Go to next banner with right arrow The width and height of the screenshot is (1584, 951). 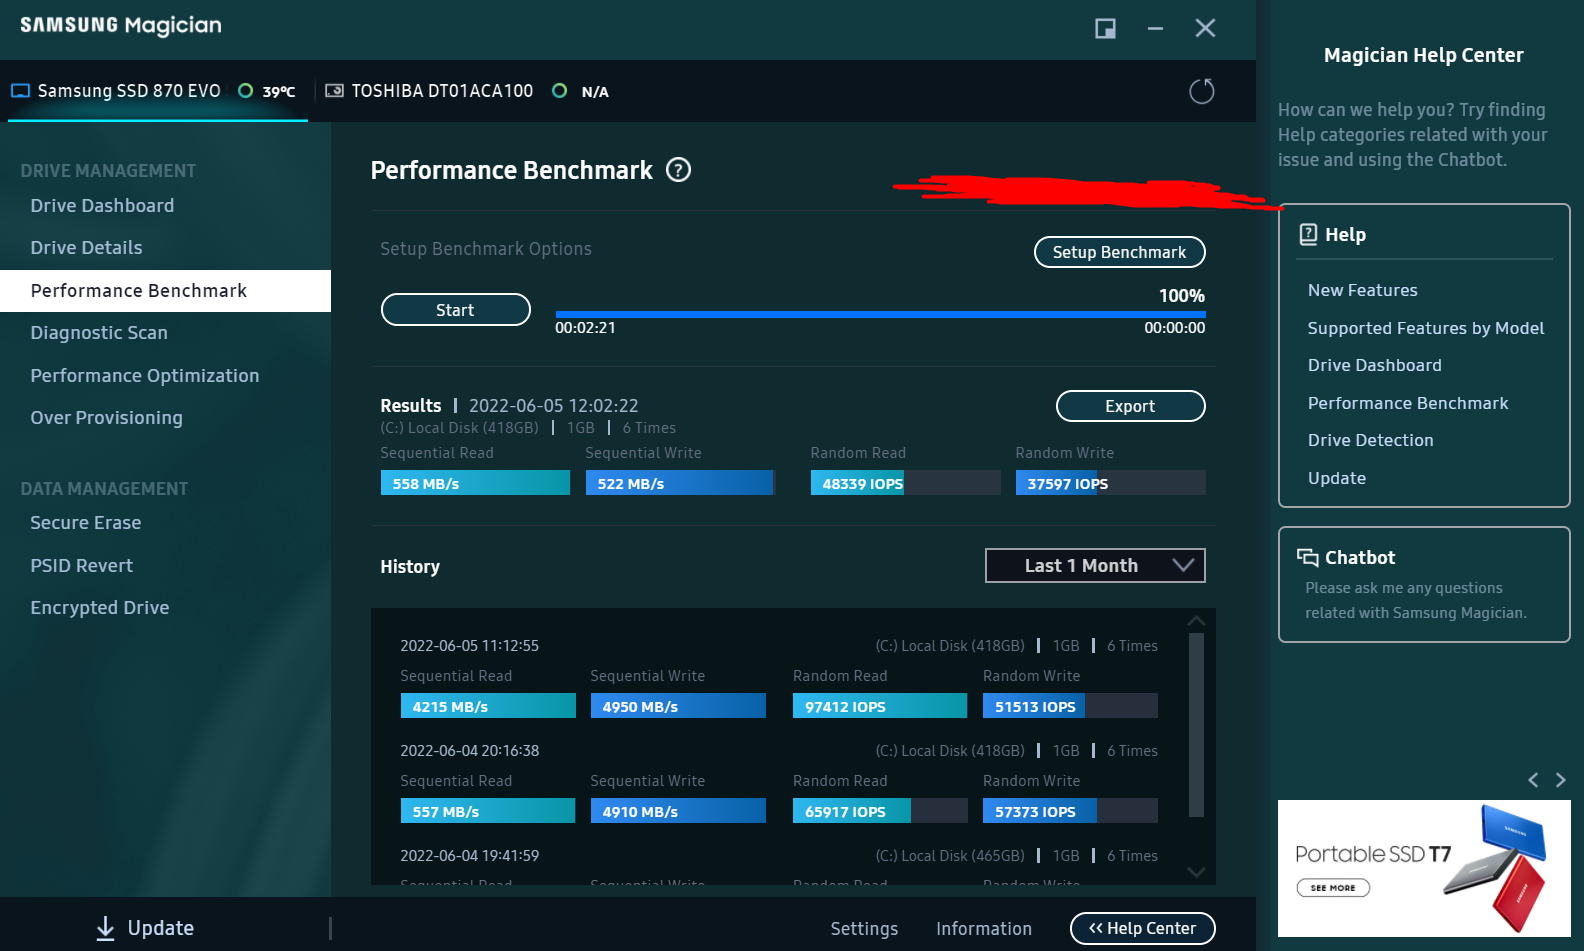coord(1561,780)
